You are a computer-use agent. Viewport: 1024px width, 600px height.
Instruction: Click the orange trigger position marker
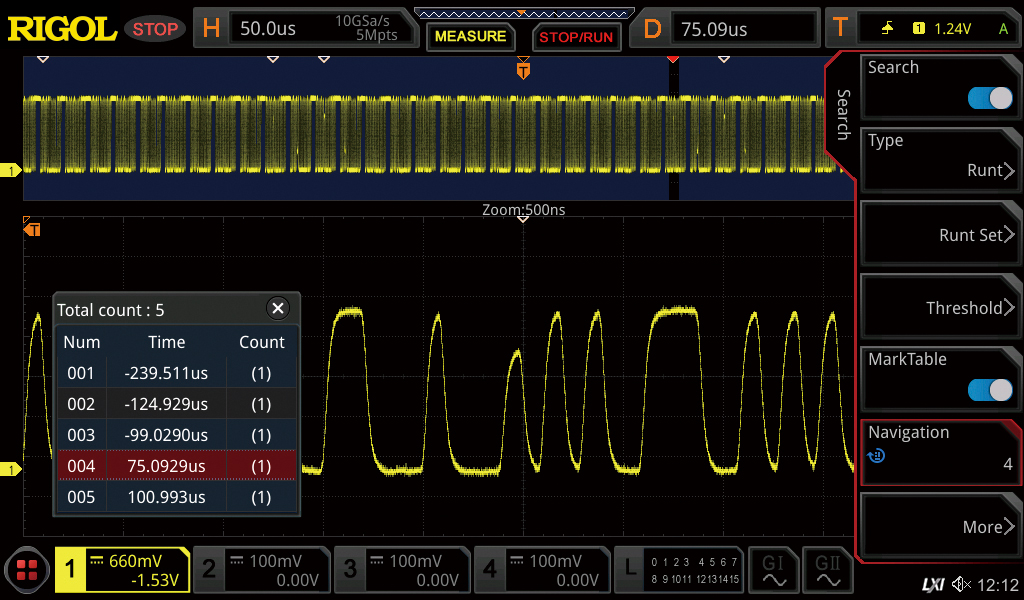point(523,70)
